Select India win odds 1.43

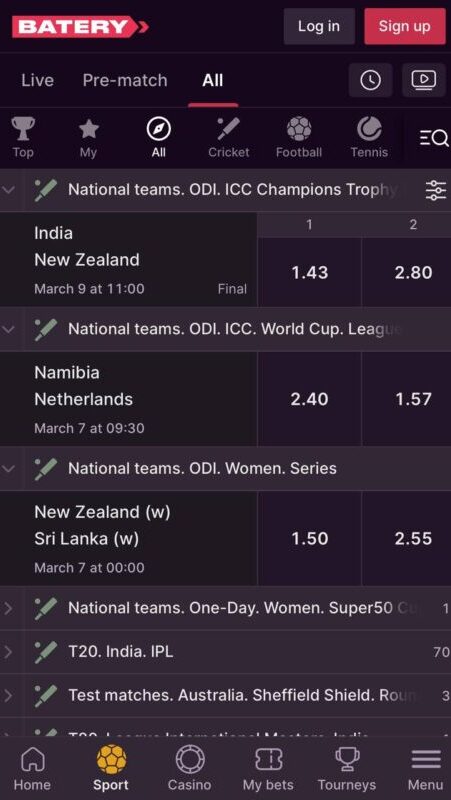tap(310, 272)
